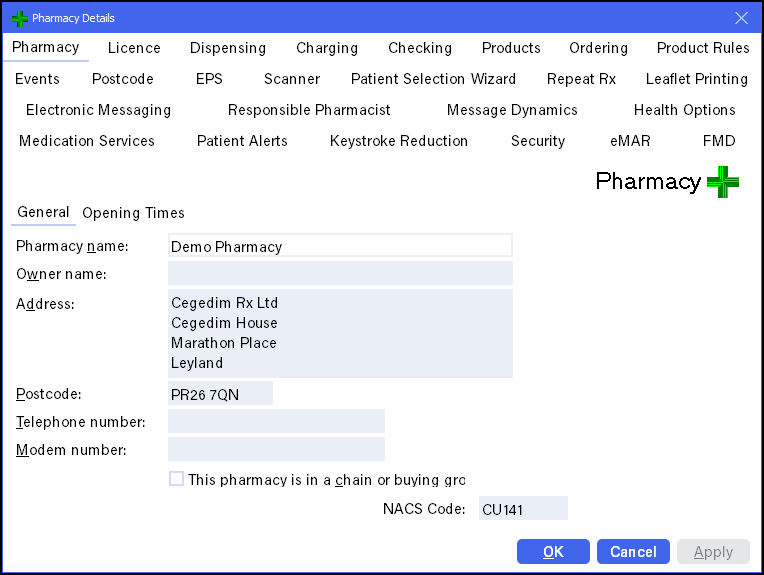Select the FMD tab
This screenshot has height=575, width=764.
point(719,141)
